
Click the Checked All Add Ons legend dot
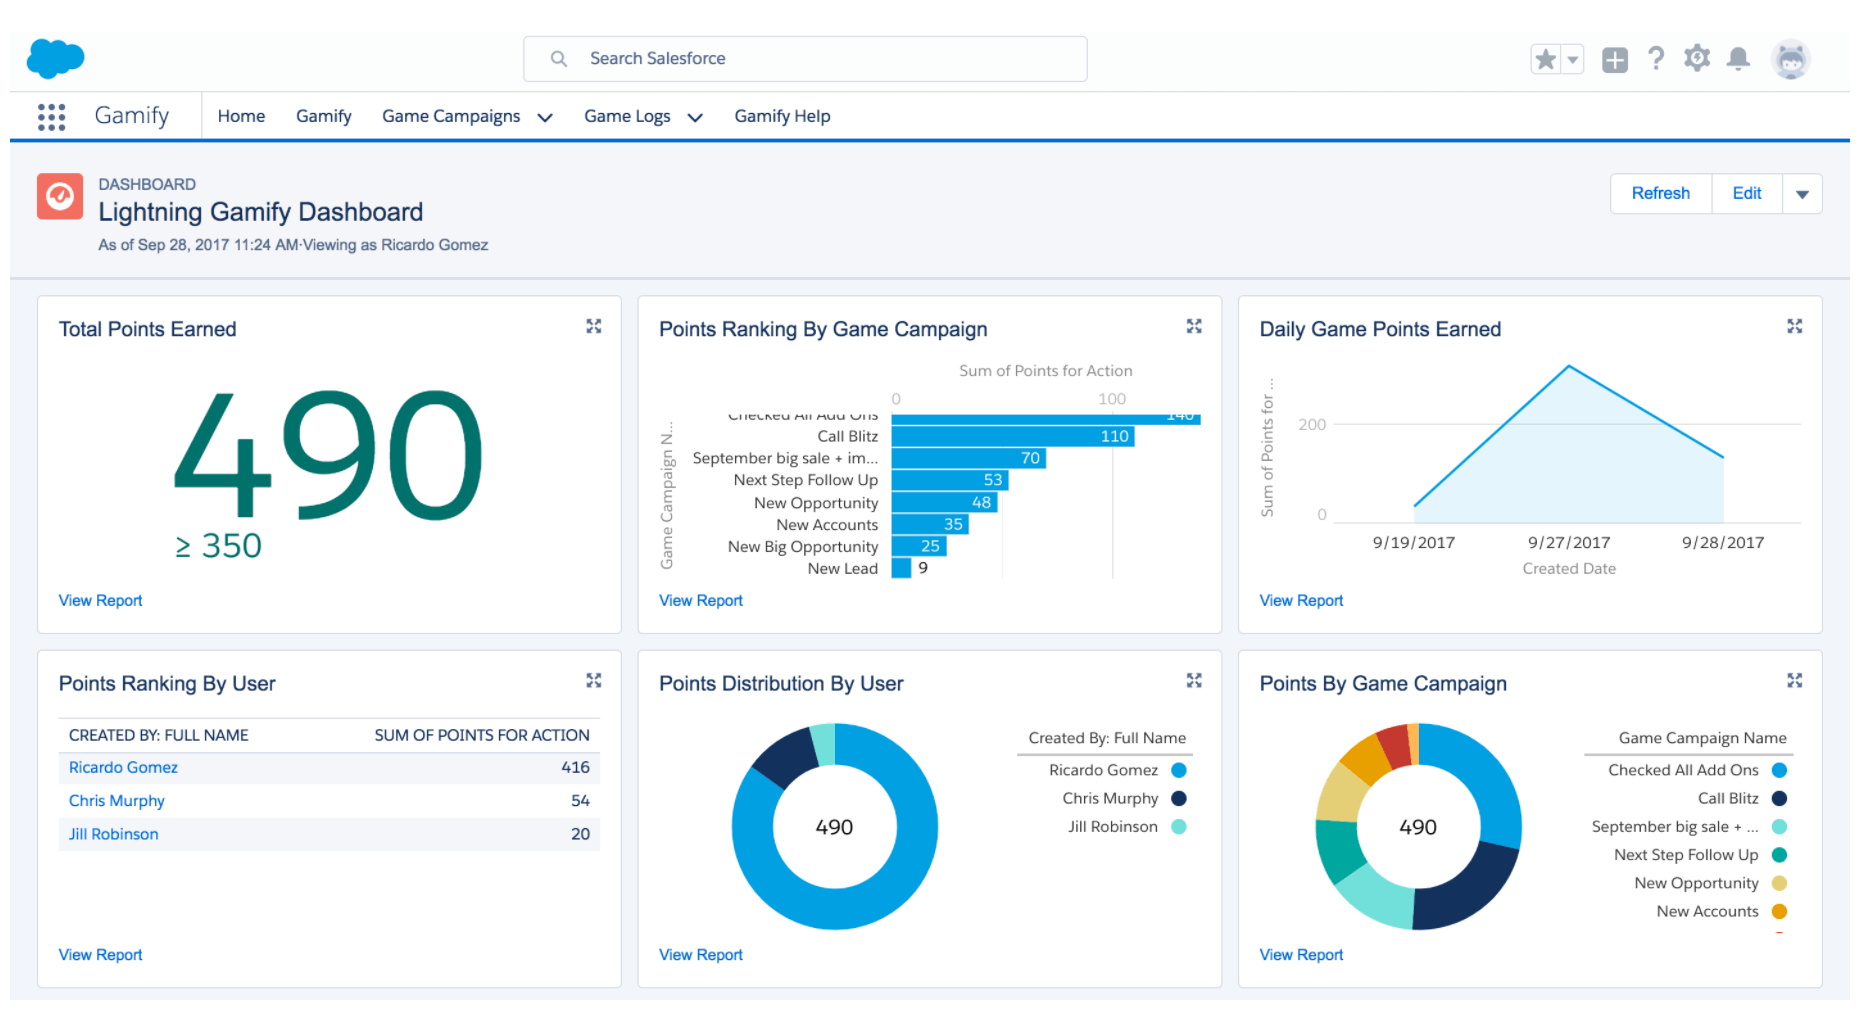[x=1780, y=770]
